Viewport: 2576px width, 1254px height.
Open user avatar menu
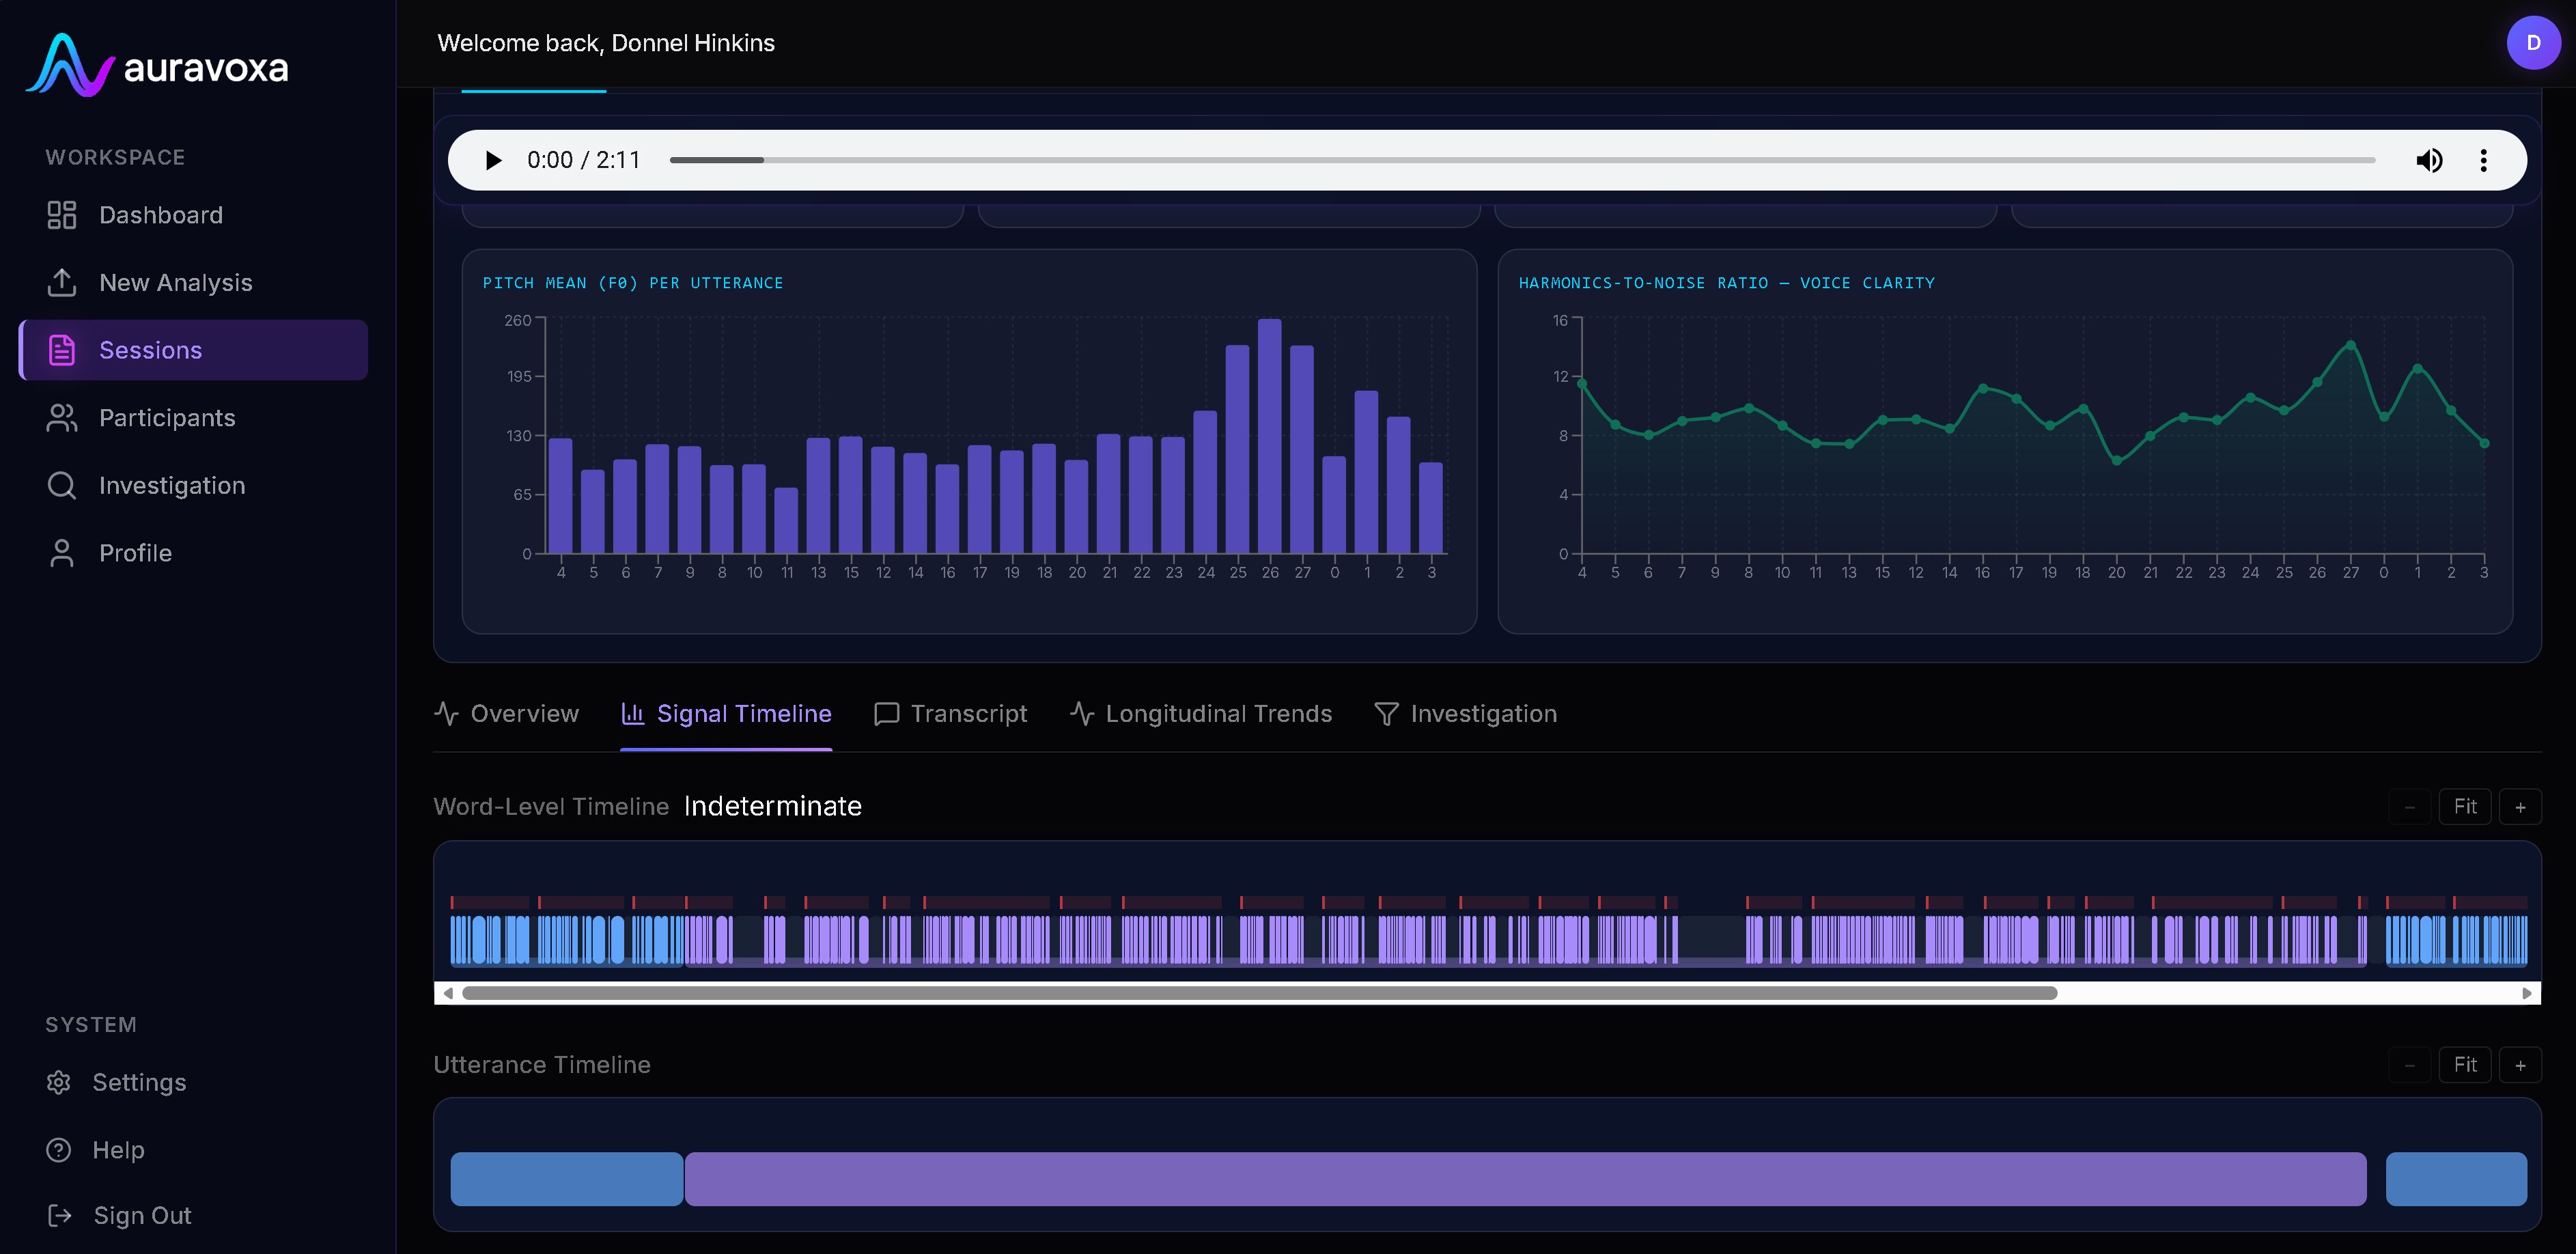pos(2533,43)
